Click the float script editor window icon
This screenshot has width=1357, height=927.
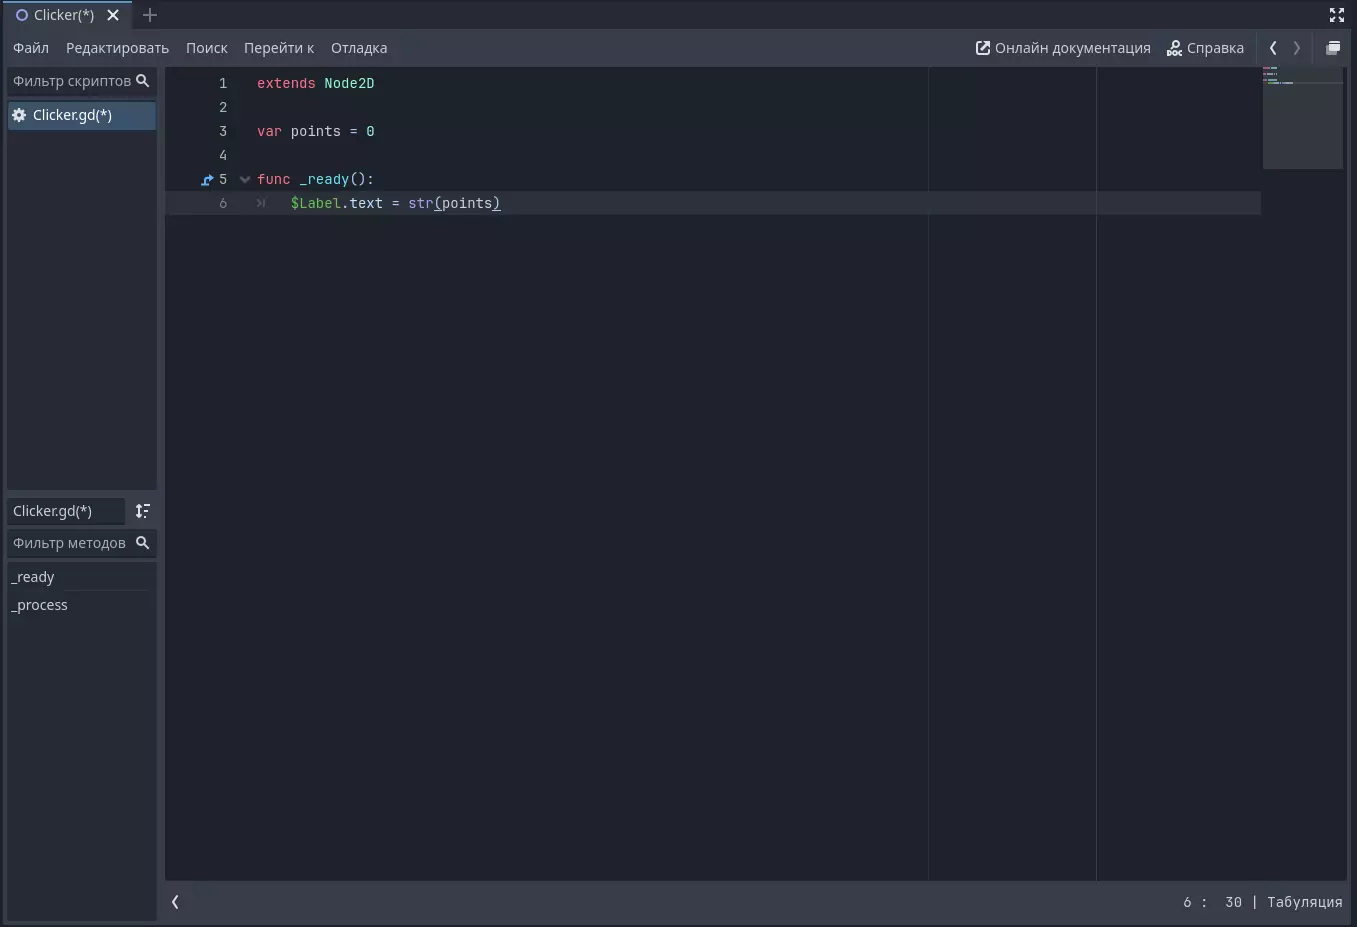point(1332,48)
